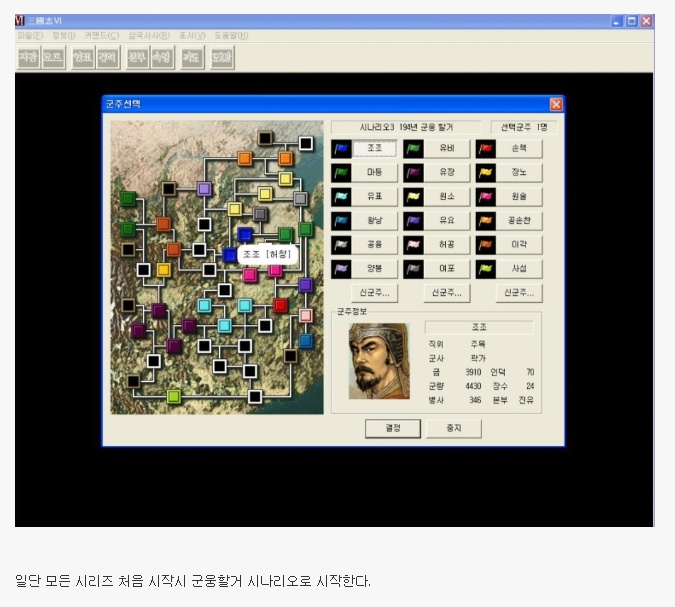This screenshot has width=675, height=607.
Task: Select ruler 조조 name button
Action: [375, 149]
